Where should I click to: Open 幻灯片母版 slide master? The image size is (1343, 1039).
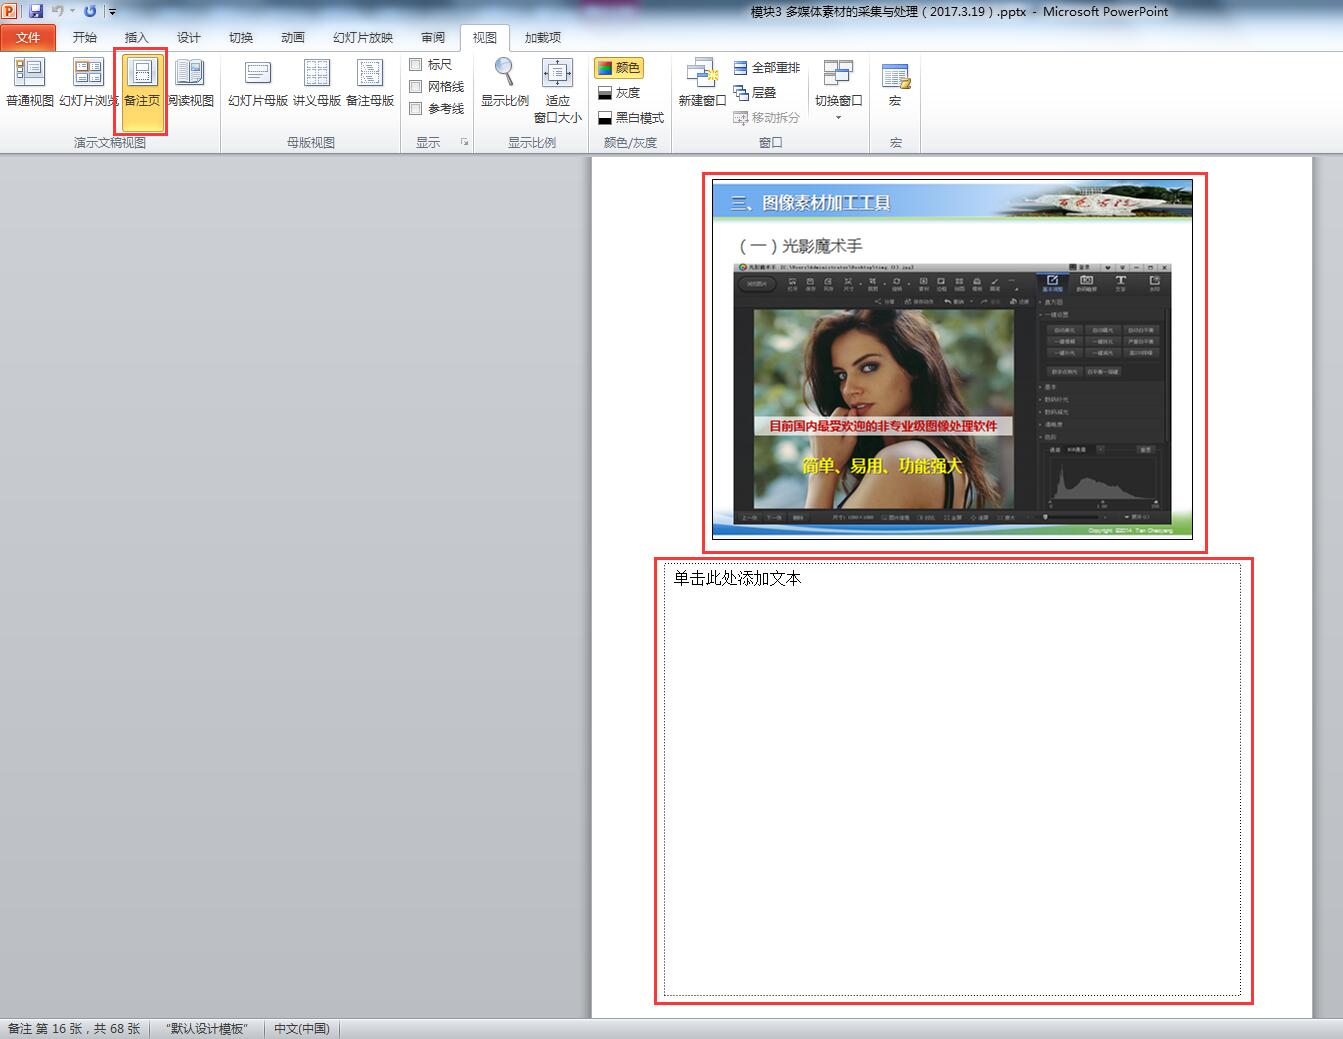[x=258, y=82]
